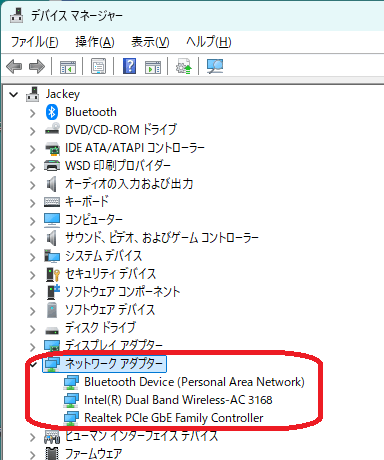Click the sound video game controller icon

(51, 238)
